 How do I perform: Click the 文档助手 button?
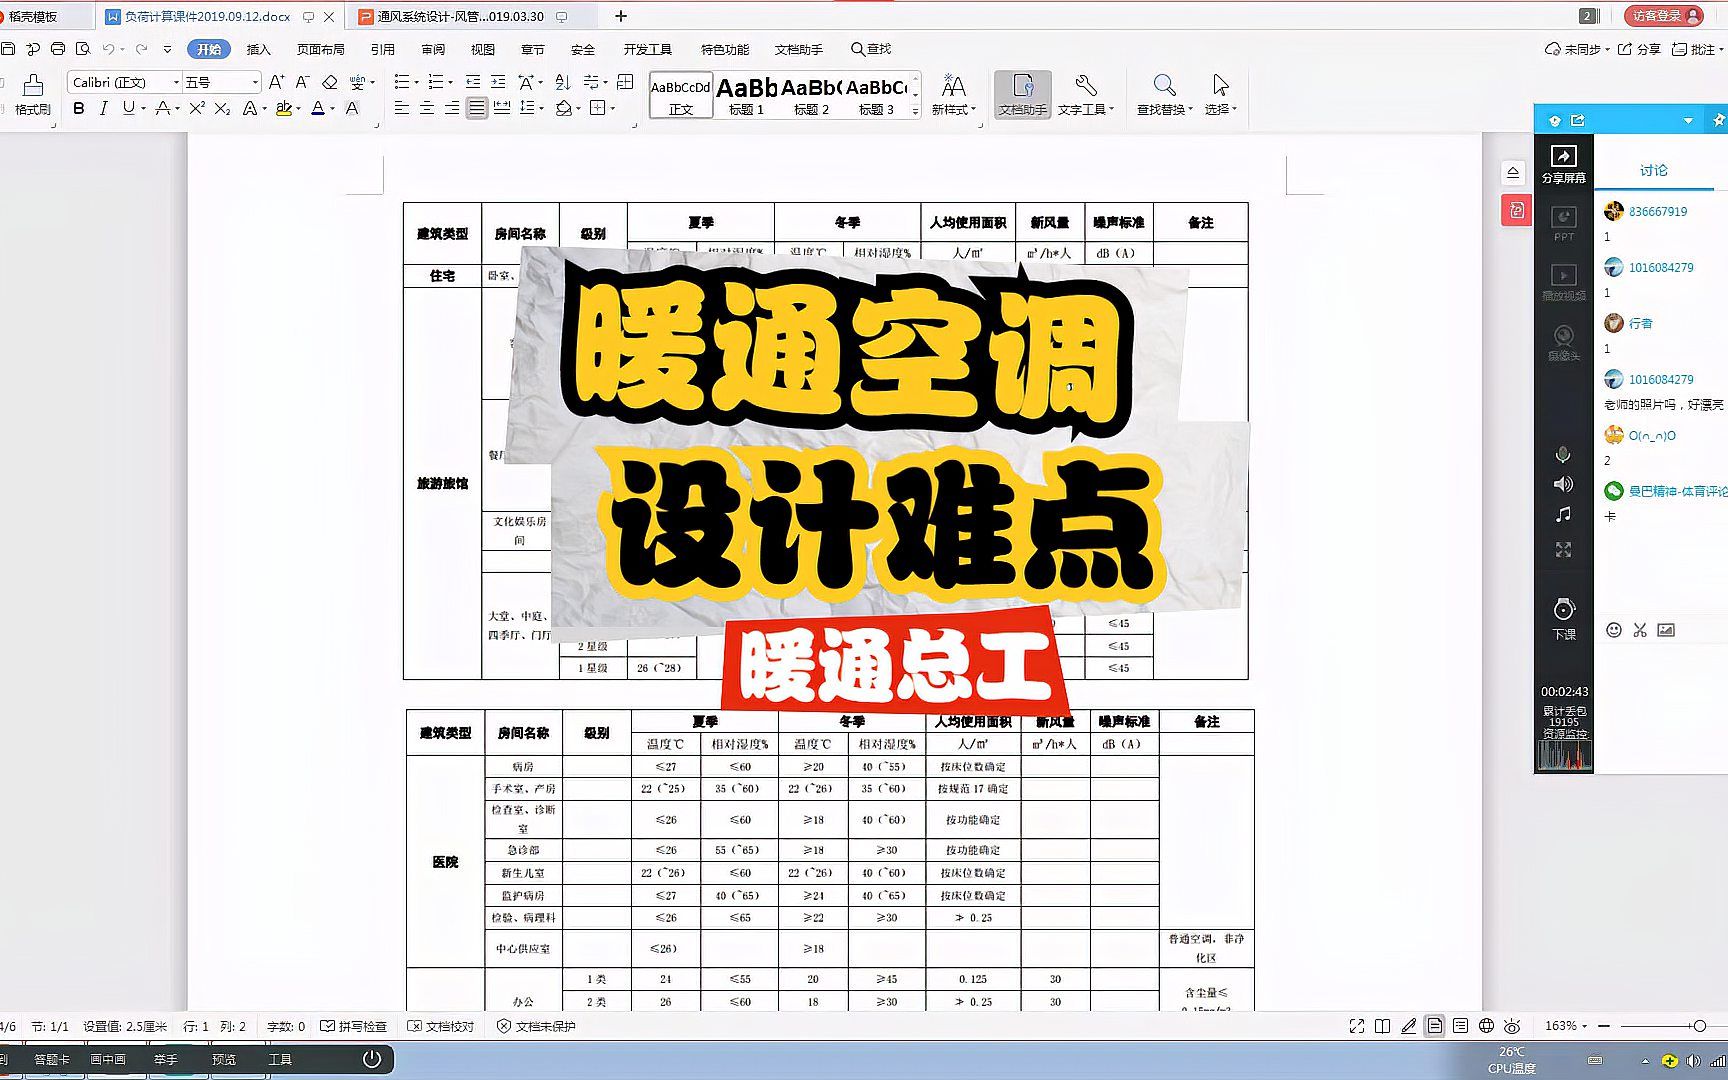coord(1022,95)
